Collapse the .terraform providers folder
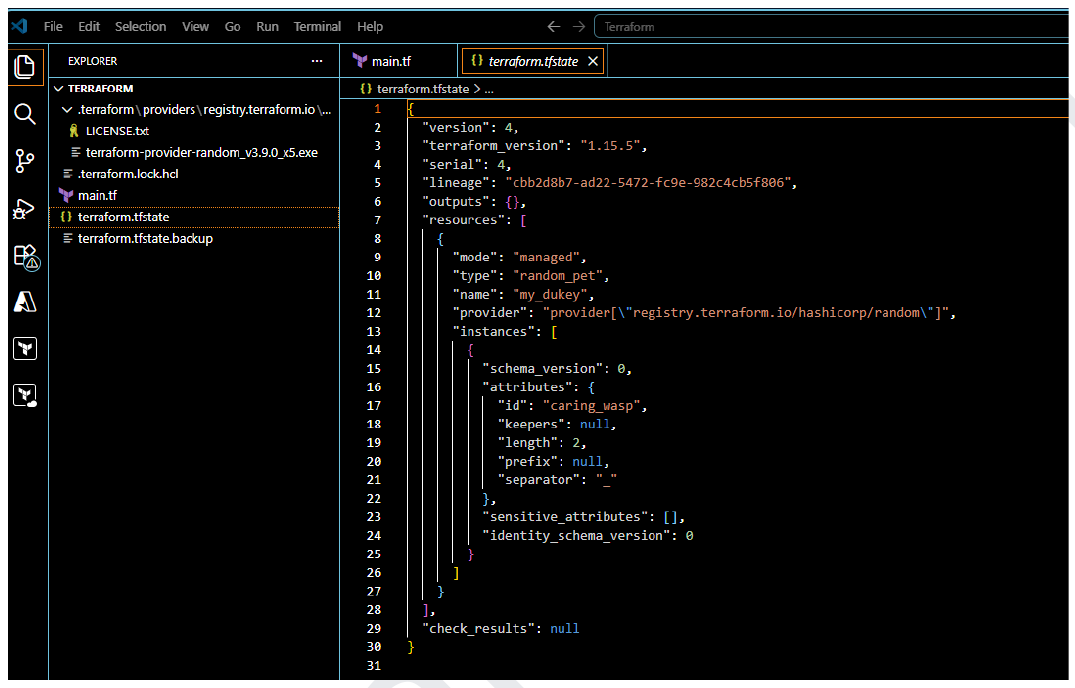 point(67,110)
